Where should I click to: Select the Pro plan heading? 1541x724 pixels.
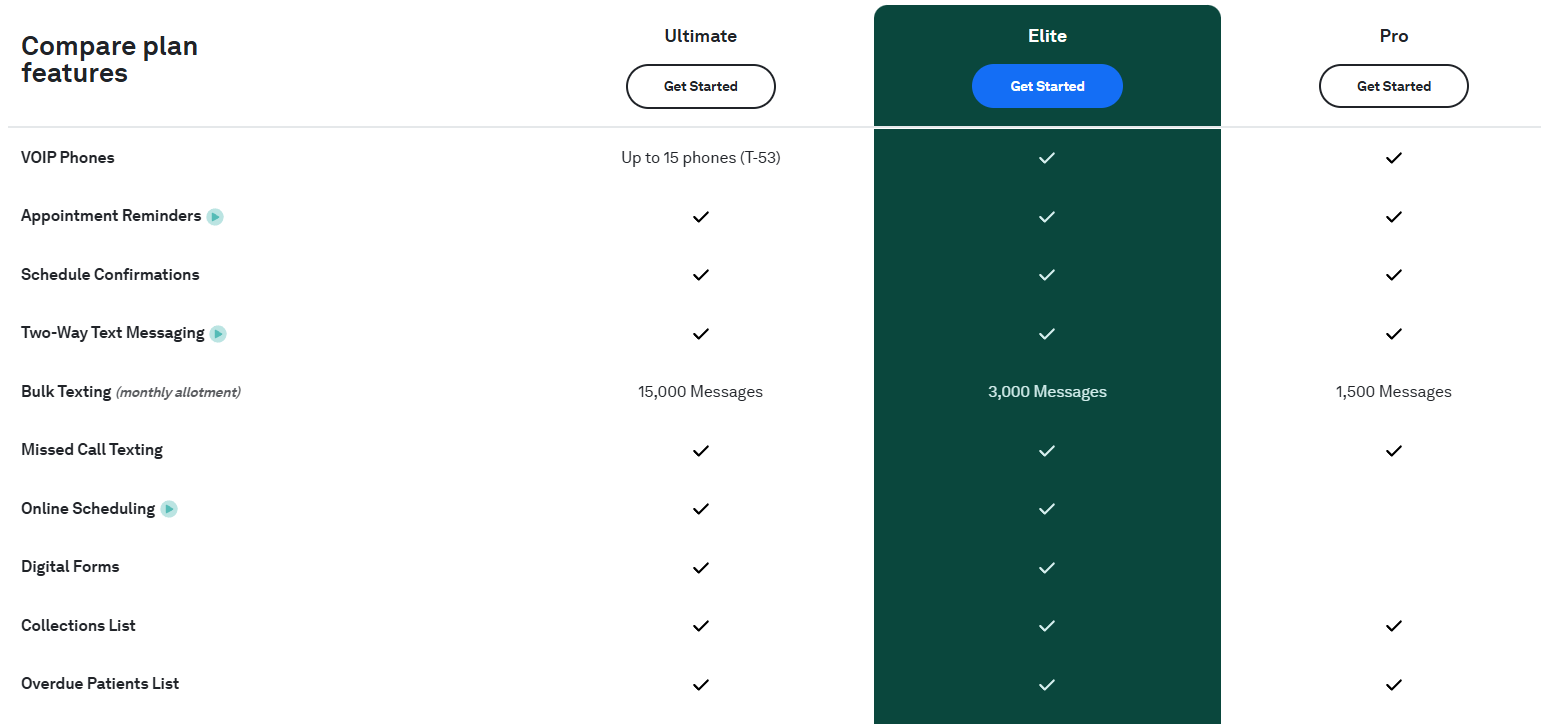click(x=1393, y=36)
